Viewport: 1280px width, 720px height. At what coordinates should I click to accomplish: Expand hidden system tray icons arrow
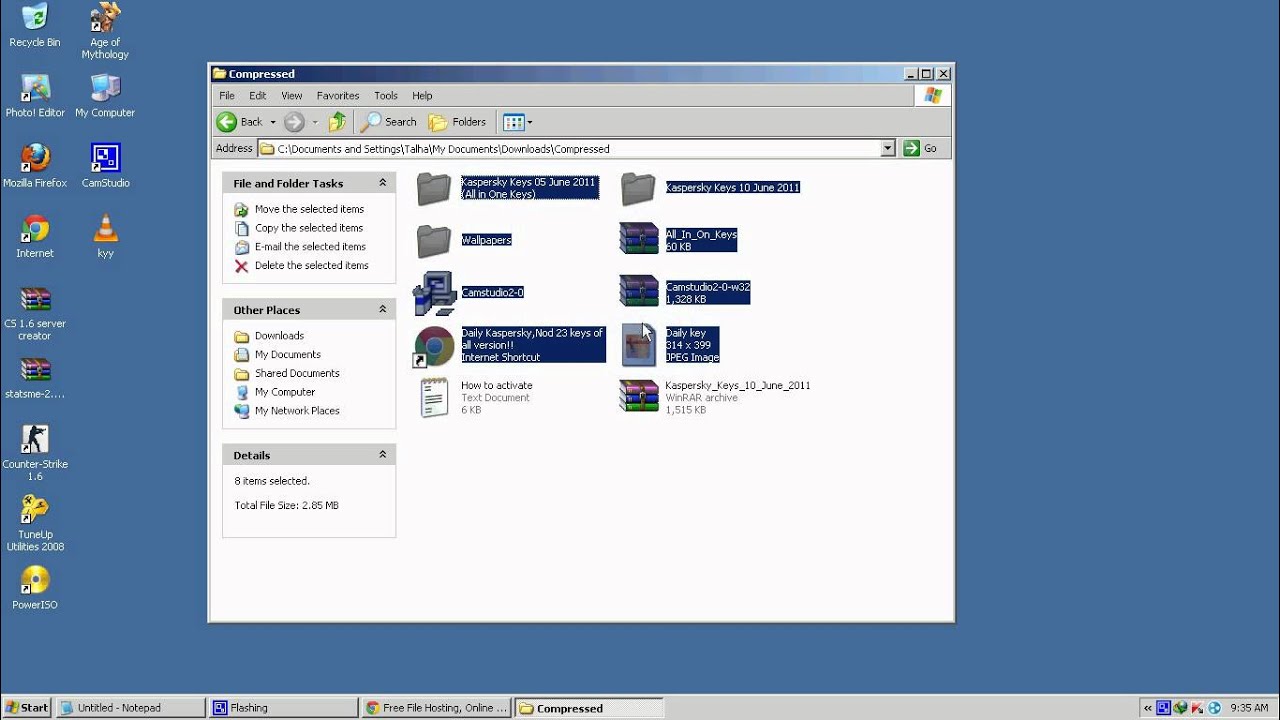(x=1148, y=708)
